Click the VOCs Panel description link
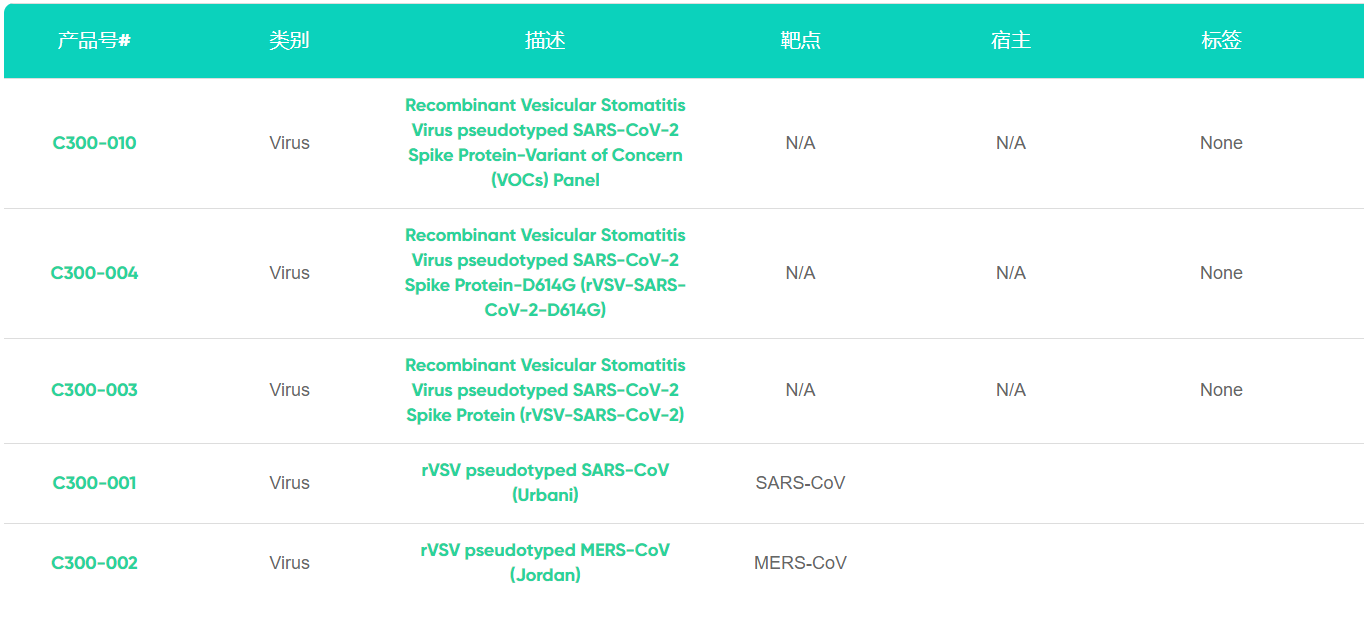The height and width of the screenshot is (625, 1364). tap(545, 143)
